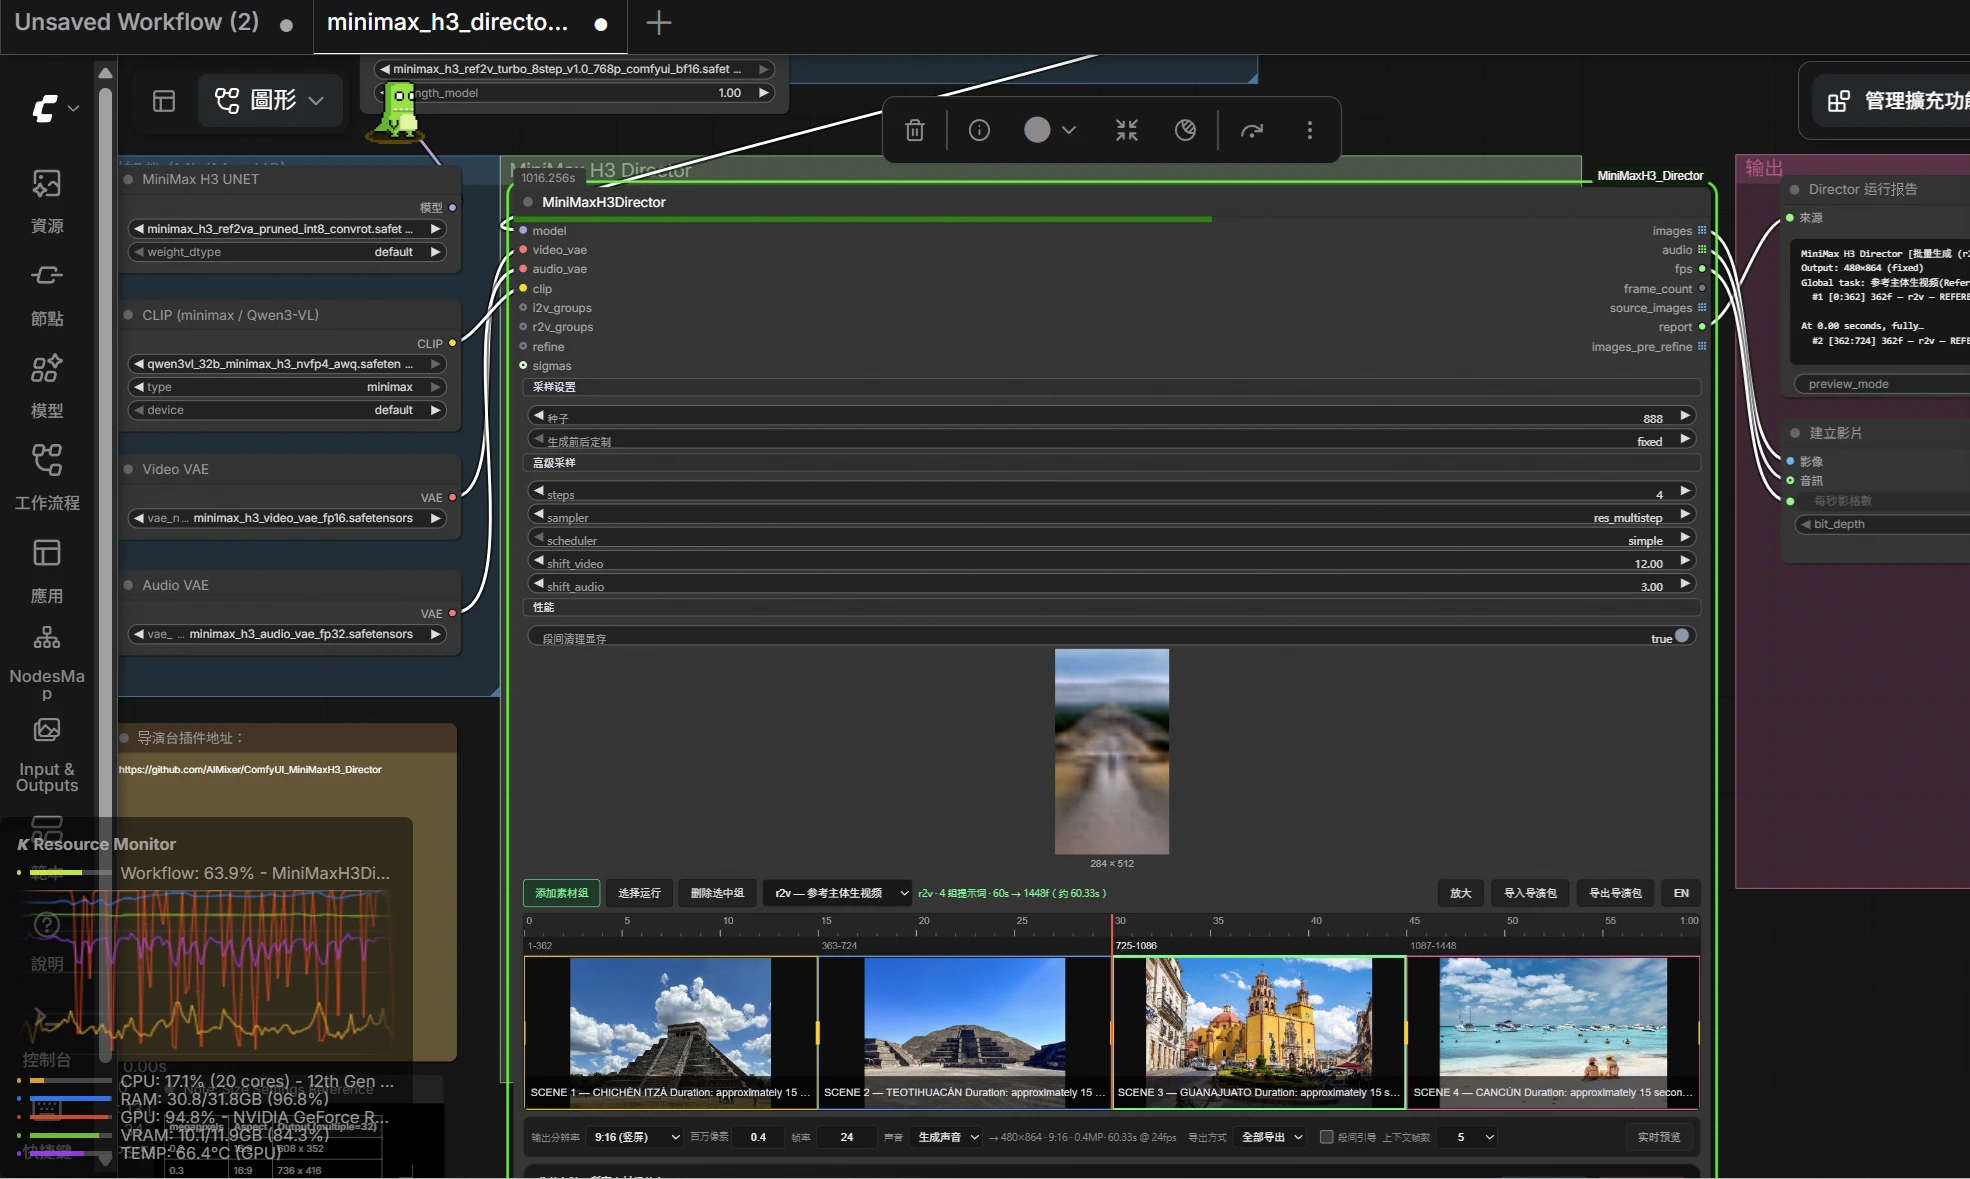Click the green pixel dinosaur mascot

399,111
